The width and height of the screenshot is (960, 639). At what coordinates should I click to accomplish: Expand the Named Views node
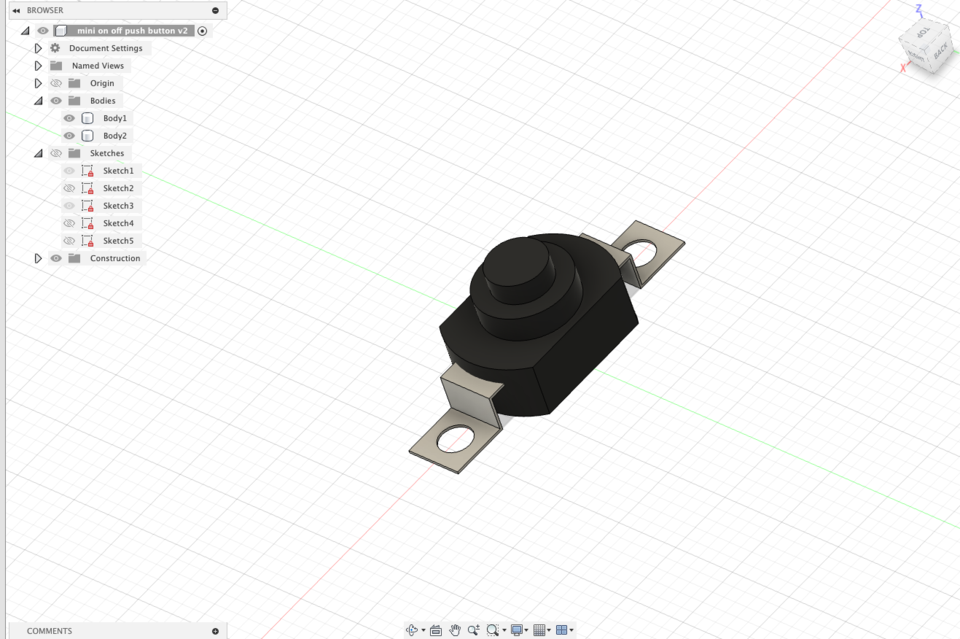click(x=37, y=65)
